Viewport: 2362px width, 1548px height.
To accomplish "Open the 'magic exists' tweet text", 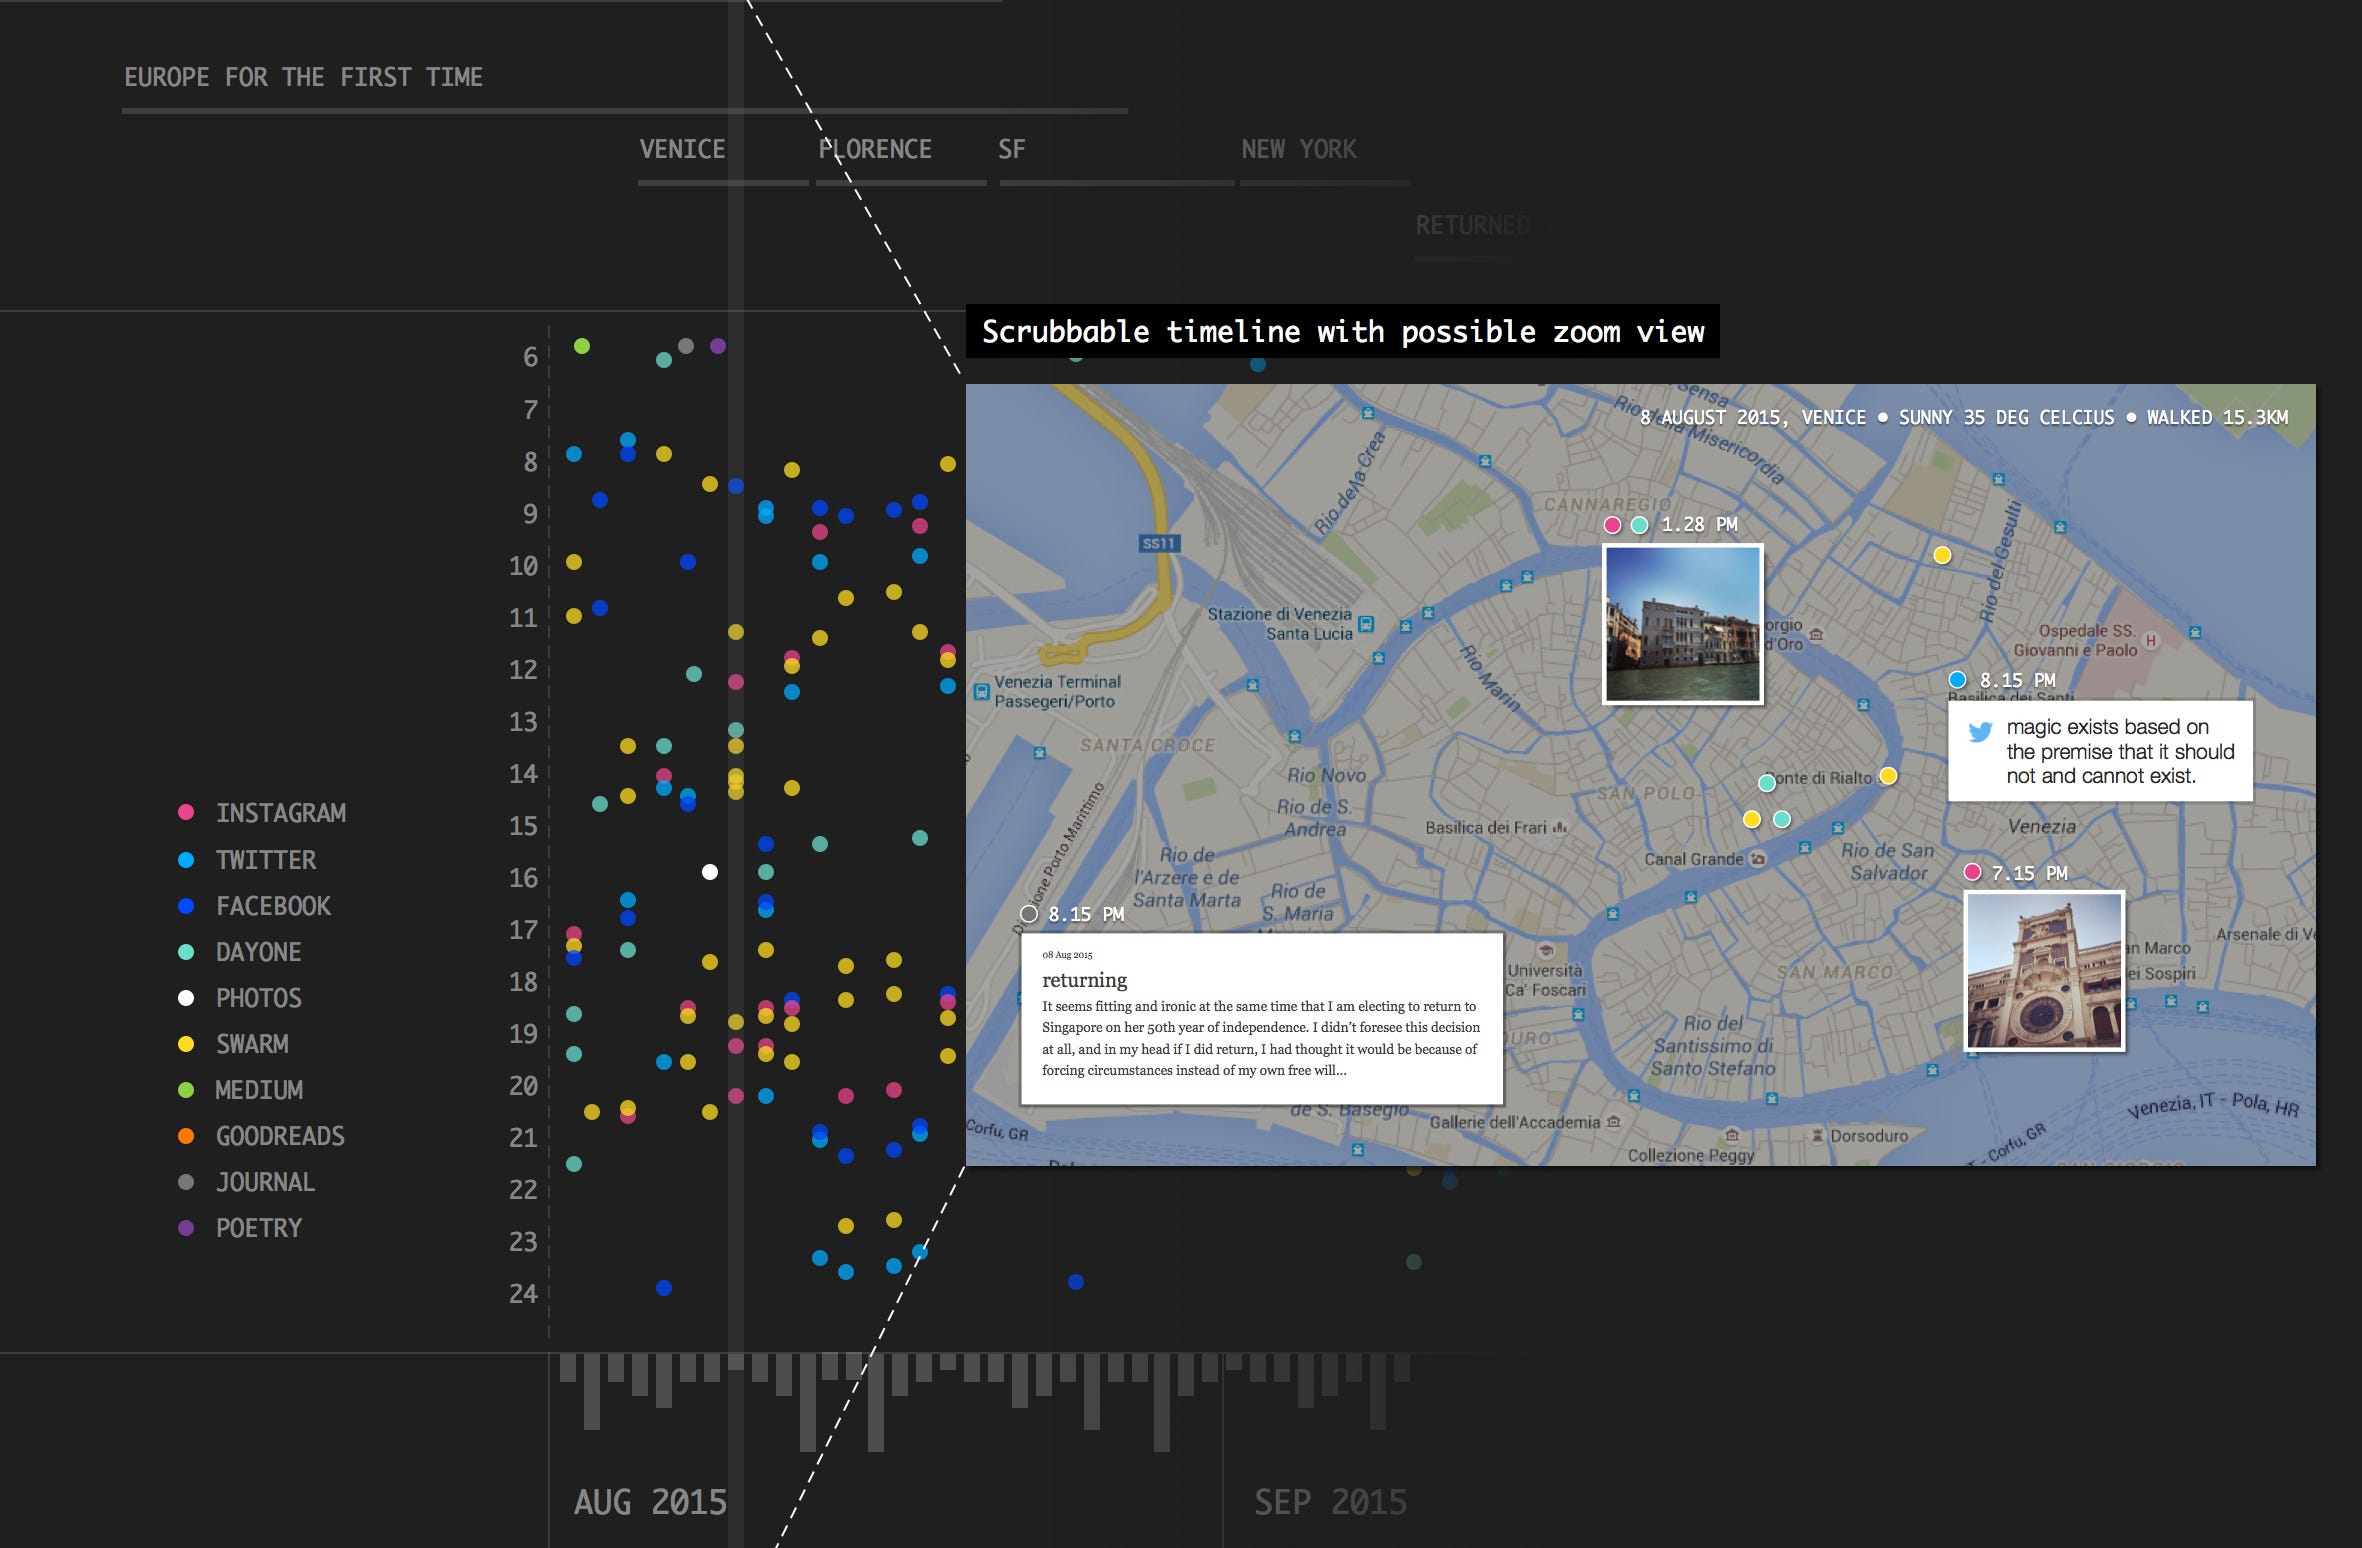I will [x=2120, y=751].
